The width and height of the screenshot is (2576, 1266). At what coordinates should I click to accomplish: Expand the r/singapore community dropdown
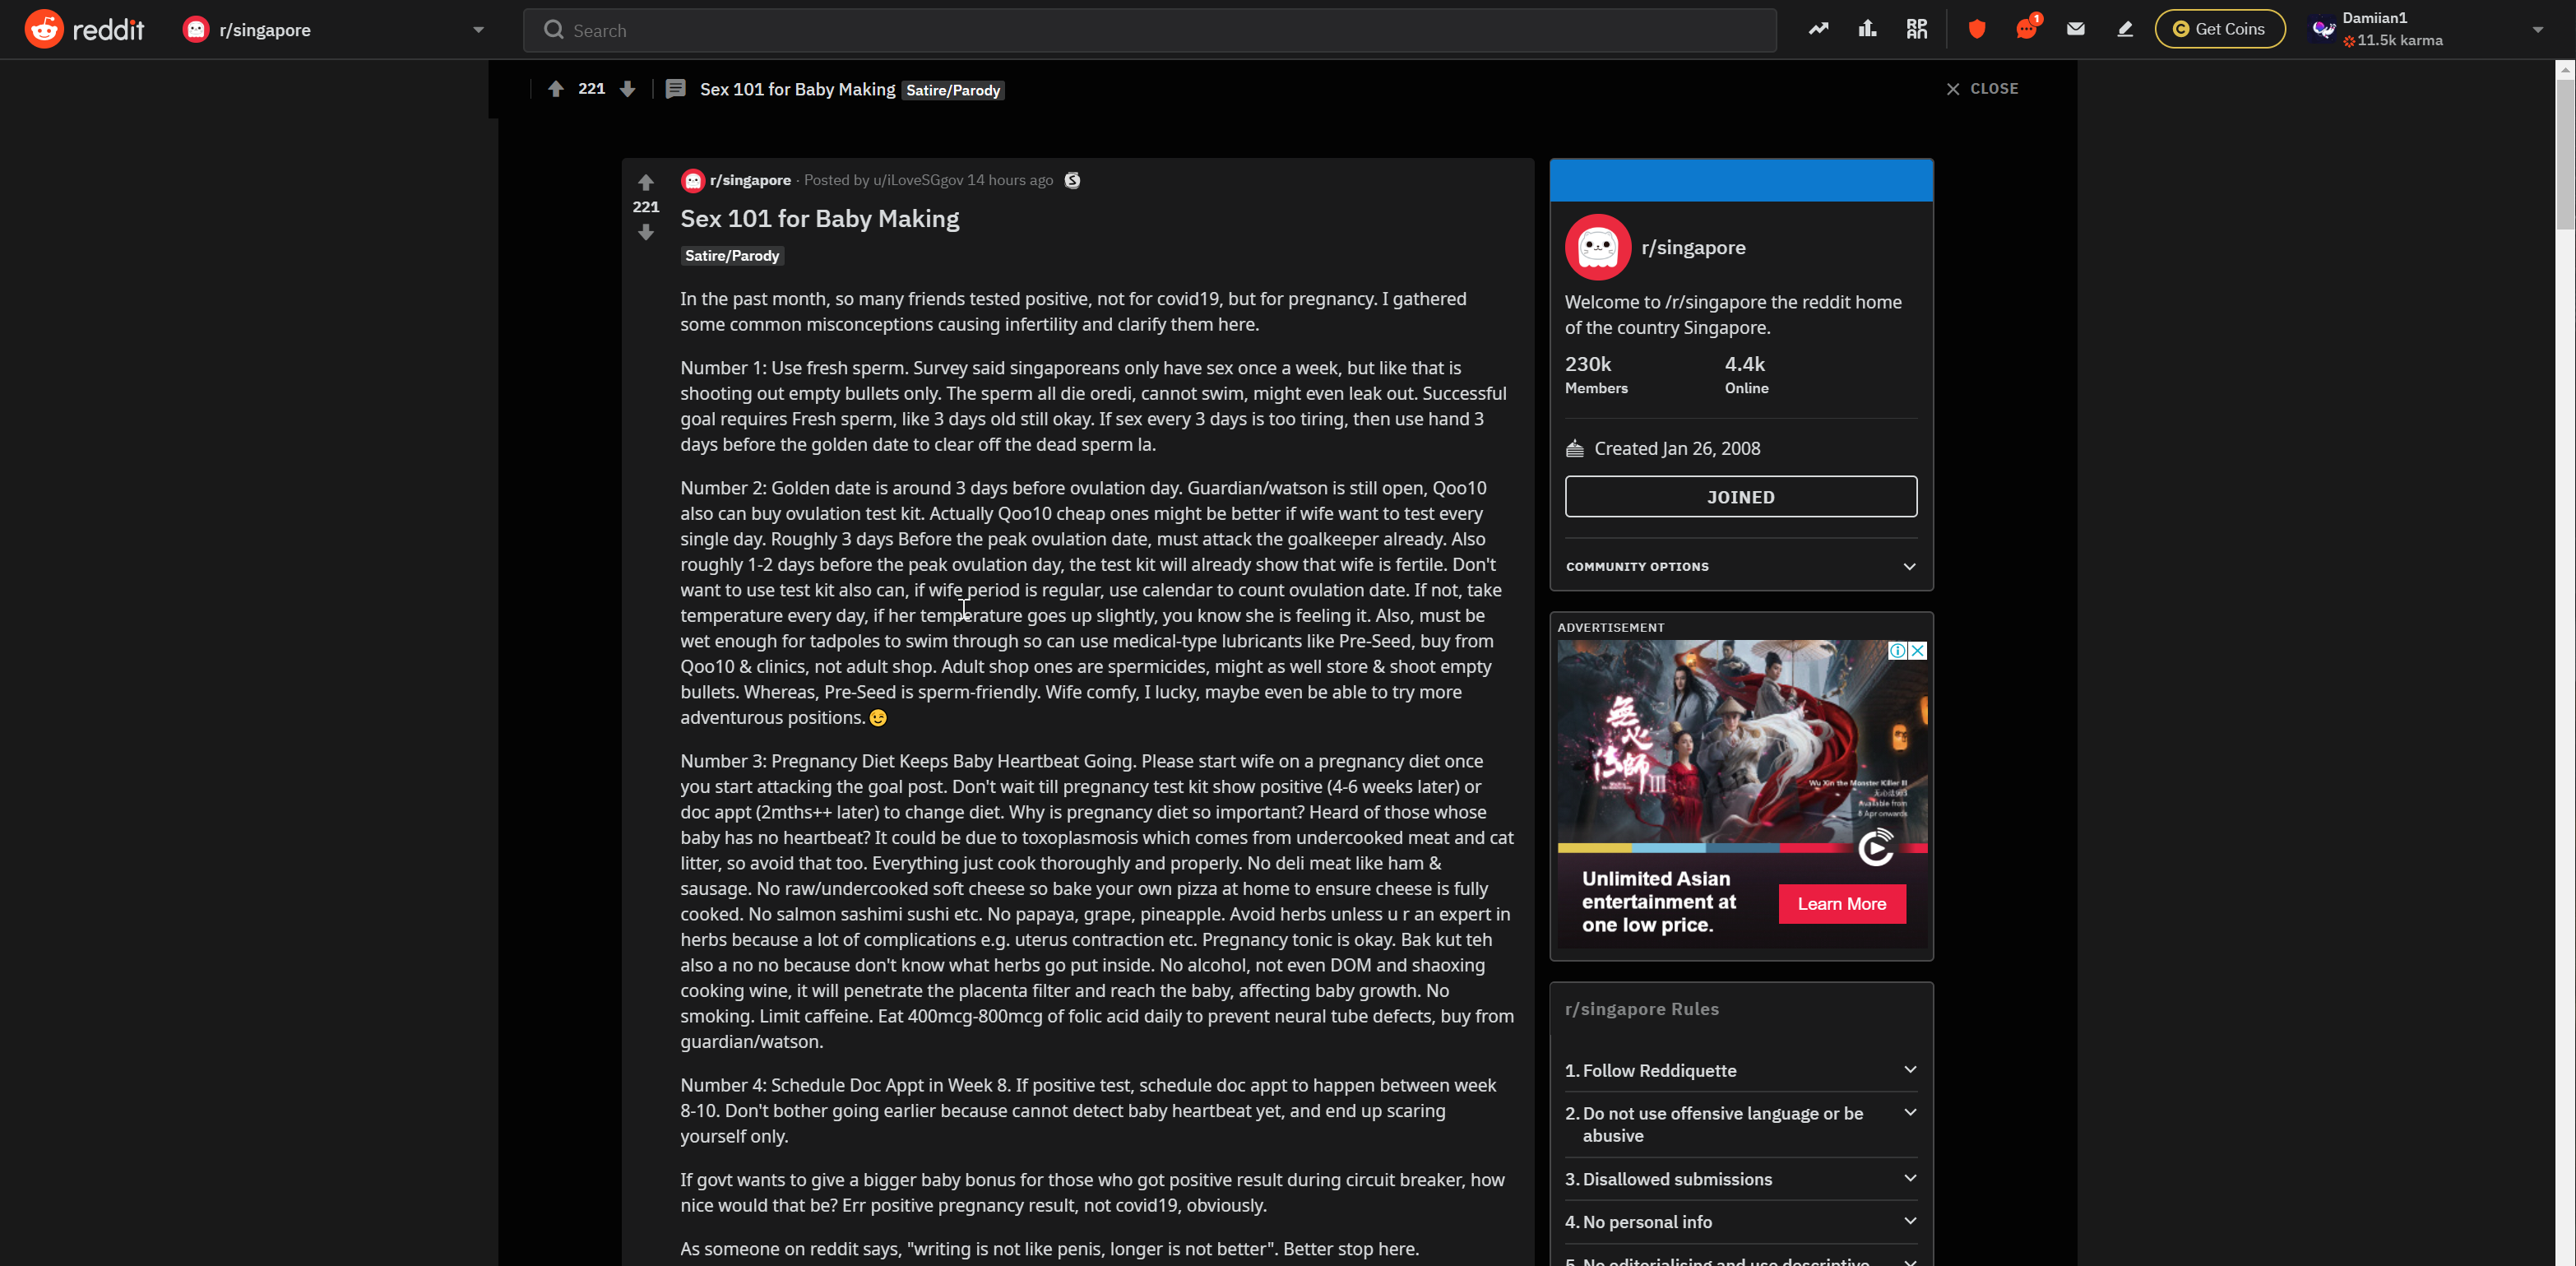tap(478, 30)
